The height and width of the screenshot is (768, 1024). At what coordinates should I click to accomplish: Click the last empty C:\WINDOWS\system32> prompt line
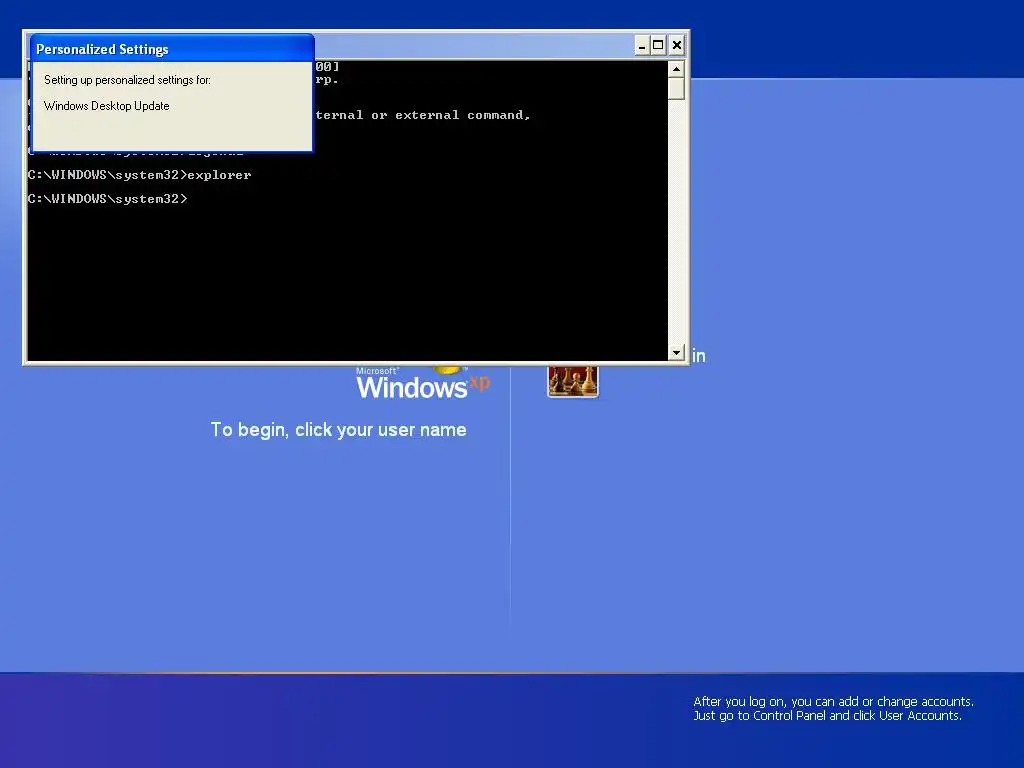click(108, 199)
